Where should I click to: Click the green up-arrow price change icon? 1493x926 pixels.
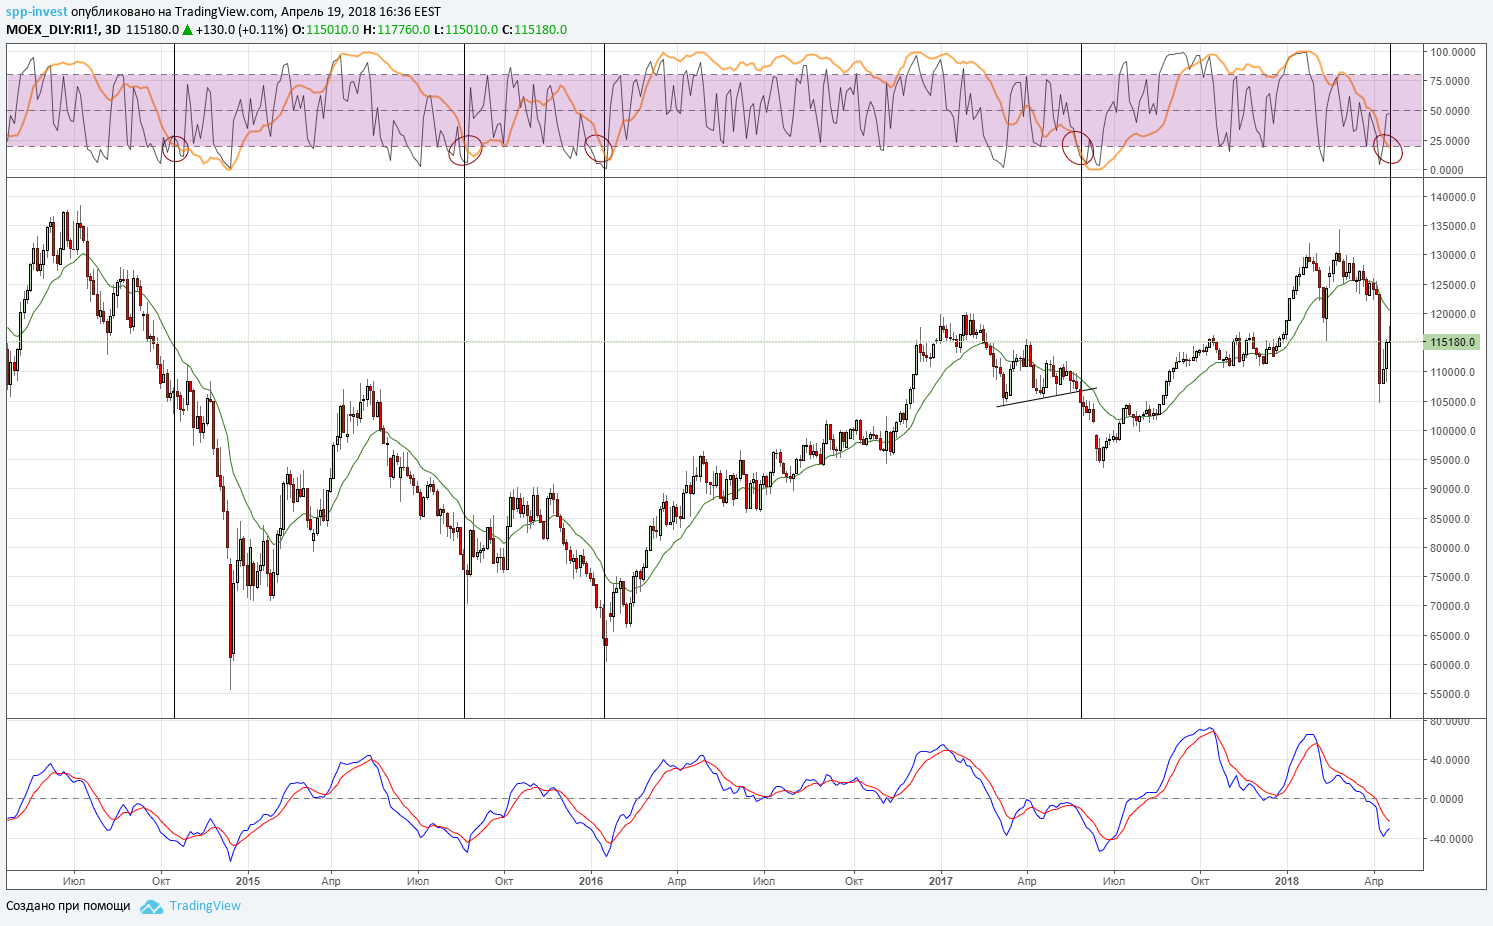click(x=187, y=30)
